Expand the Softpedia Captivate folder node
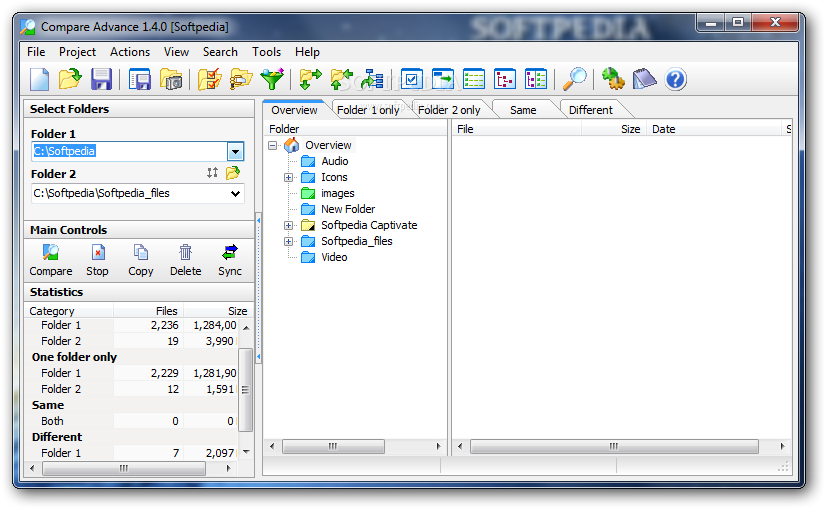The width and height of the screenshot is (826, 509). 288,226
